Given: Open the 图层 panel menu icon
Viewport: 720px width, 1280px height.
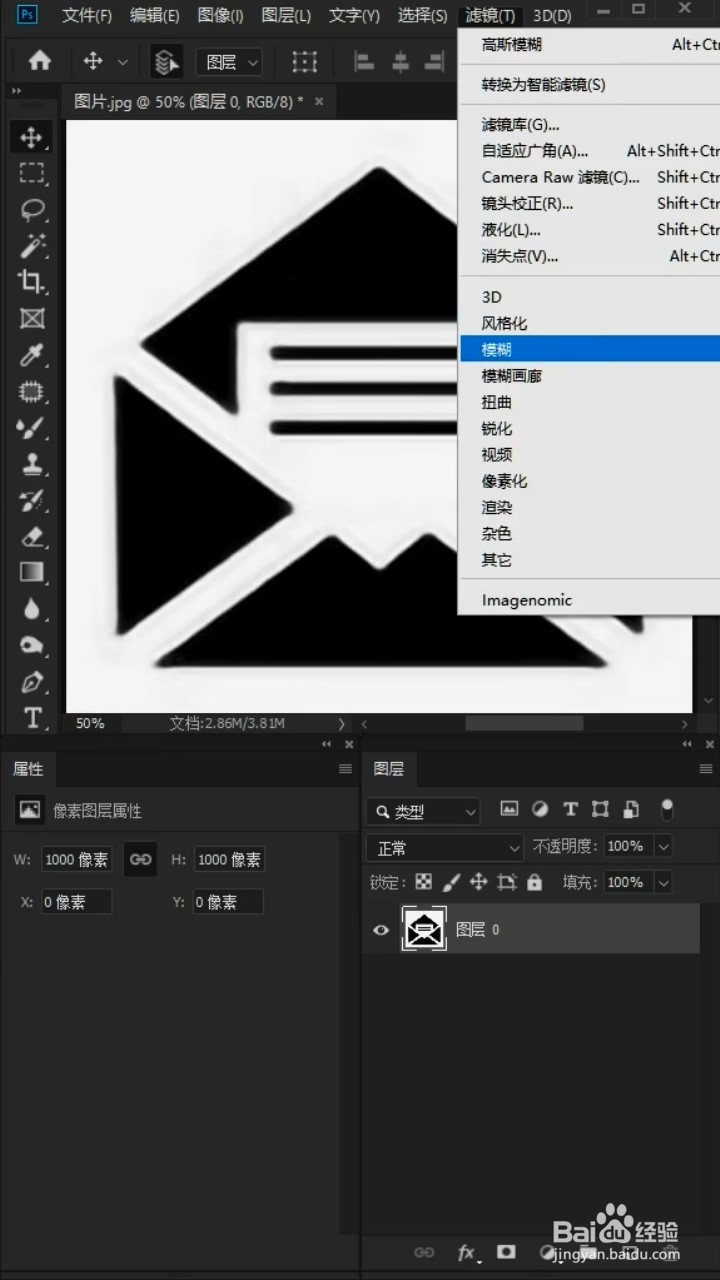Looking at the screenshot, I should coord(706,769).
